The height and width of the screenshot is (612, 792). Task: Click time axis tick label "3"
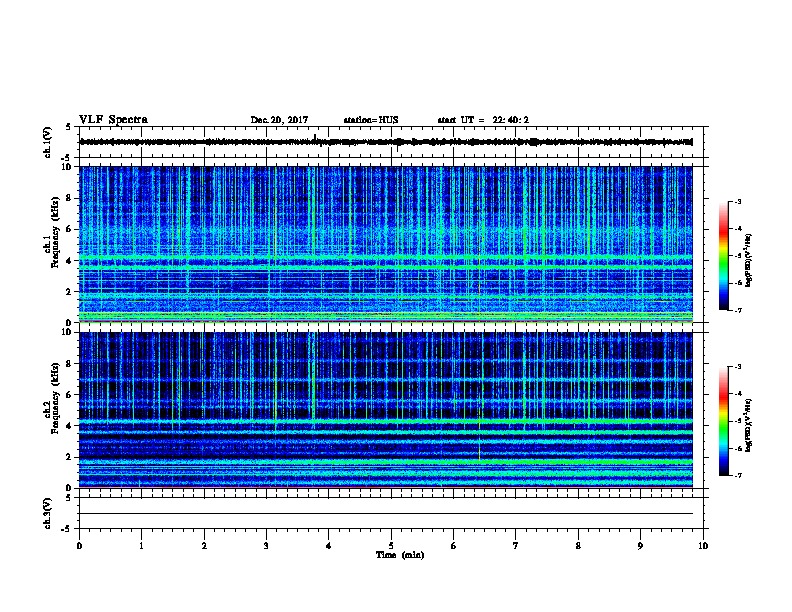[266, 546]
